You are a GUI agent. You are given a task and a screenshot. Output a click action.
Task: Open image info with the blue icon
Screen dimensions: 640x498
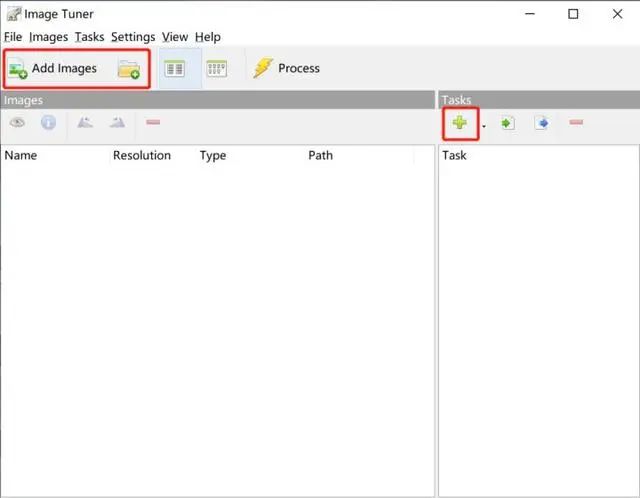tap(49, 122)
